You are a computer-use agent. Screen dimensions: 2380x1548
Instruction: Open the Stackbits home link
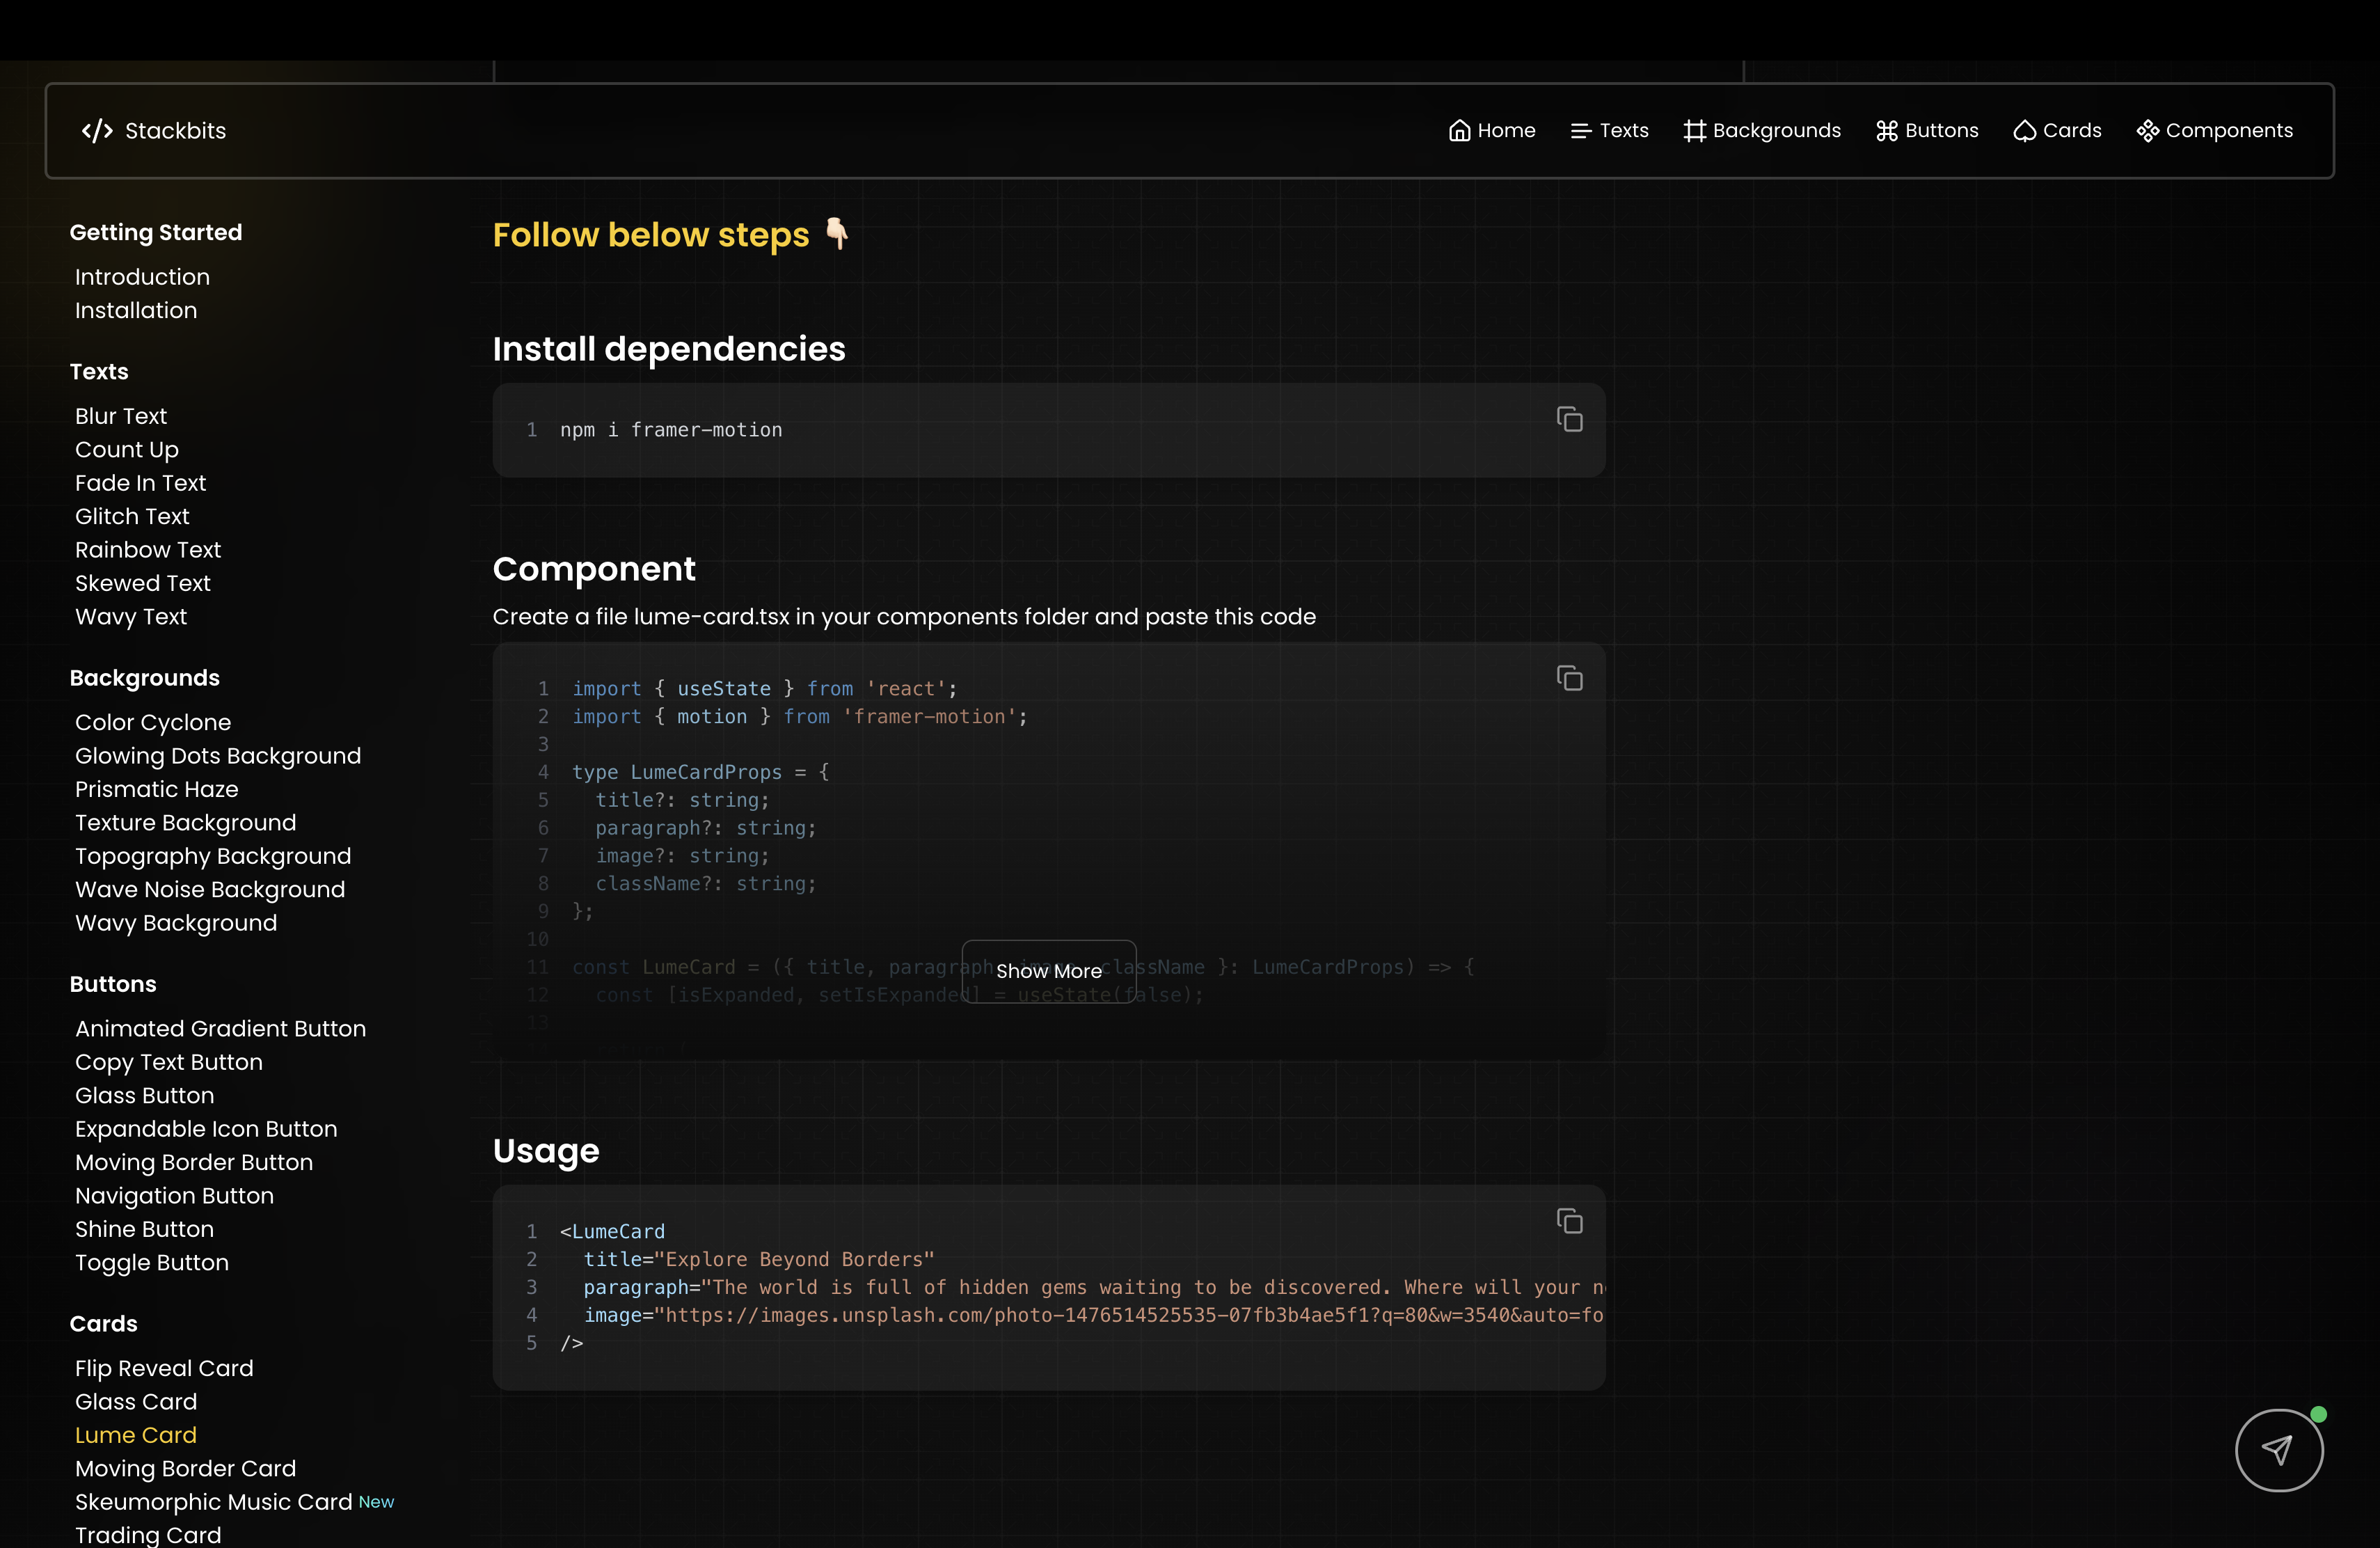[154, 131]
